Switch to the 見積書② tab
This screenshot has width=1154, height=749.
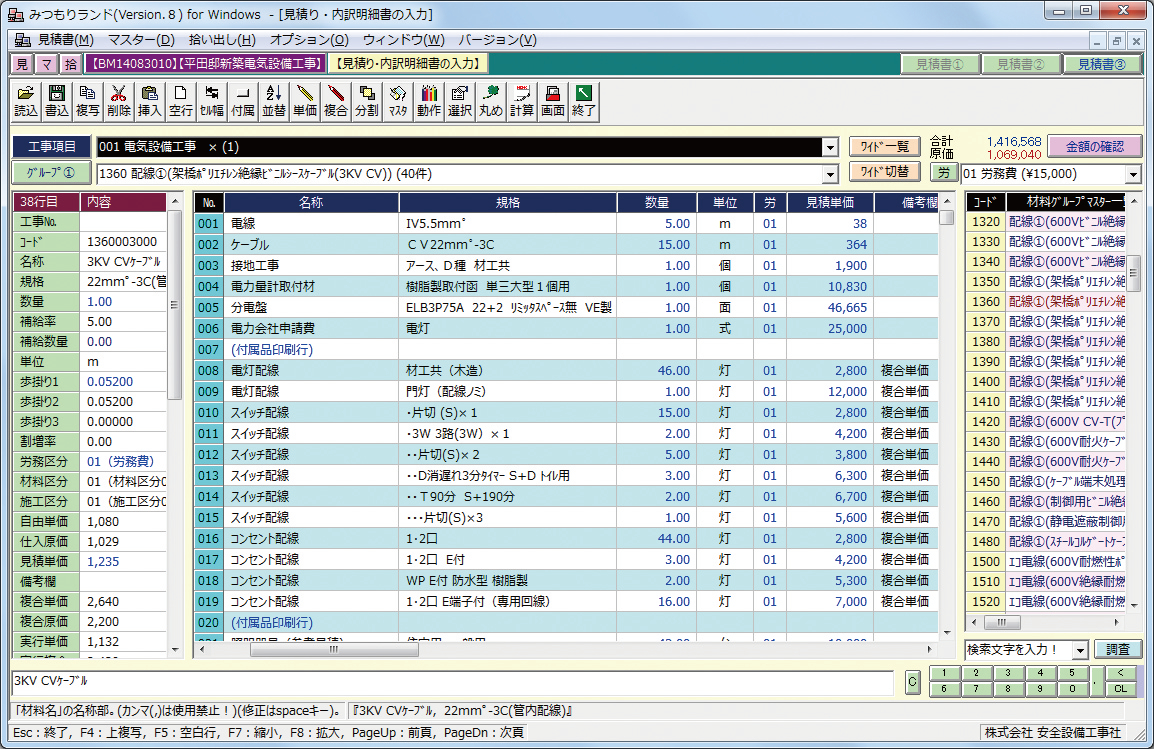1021,64
